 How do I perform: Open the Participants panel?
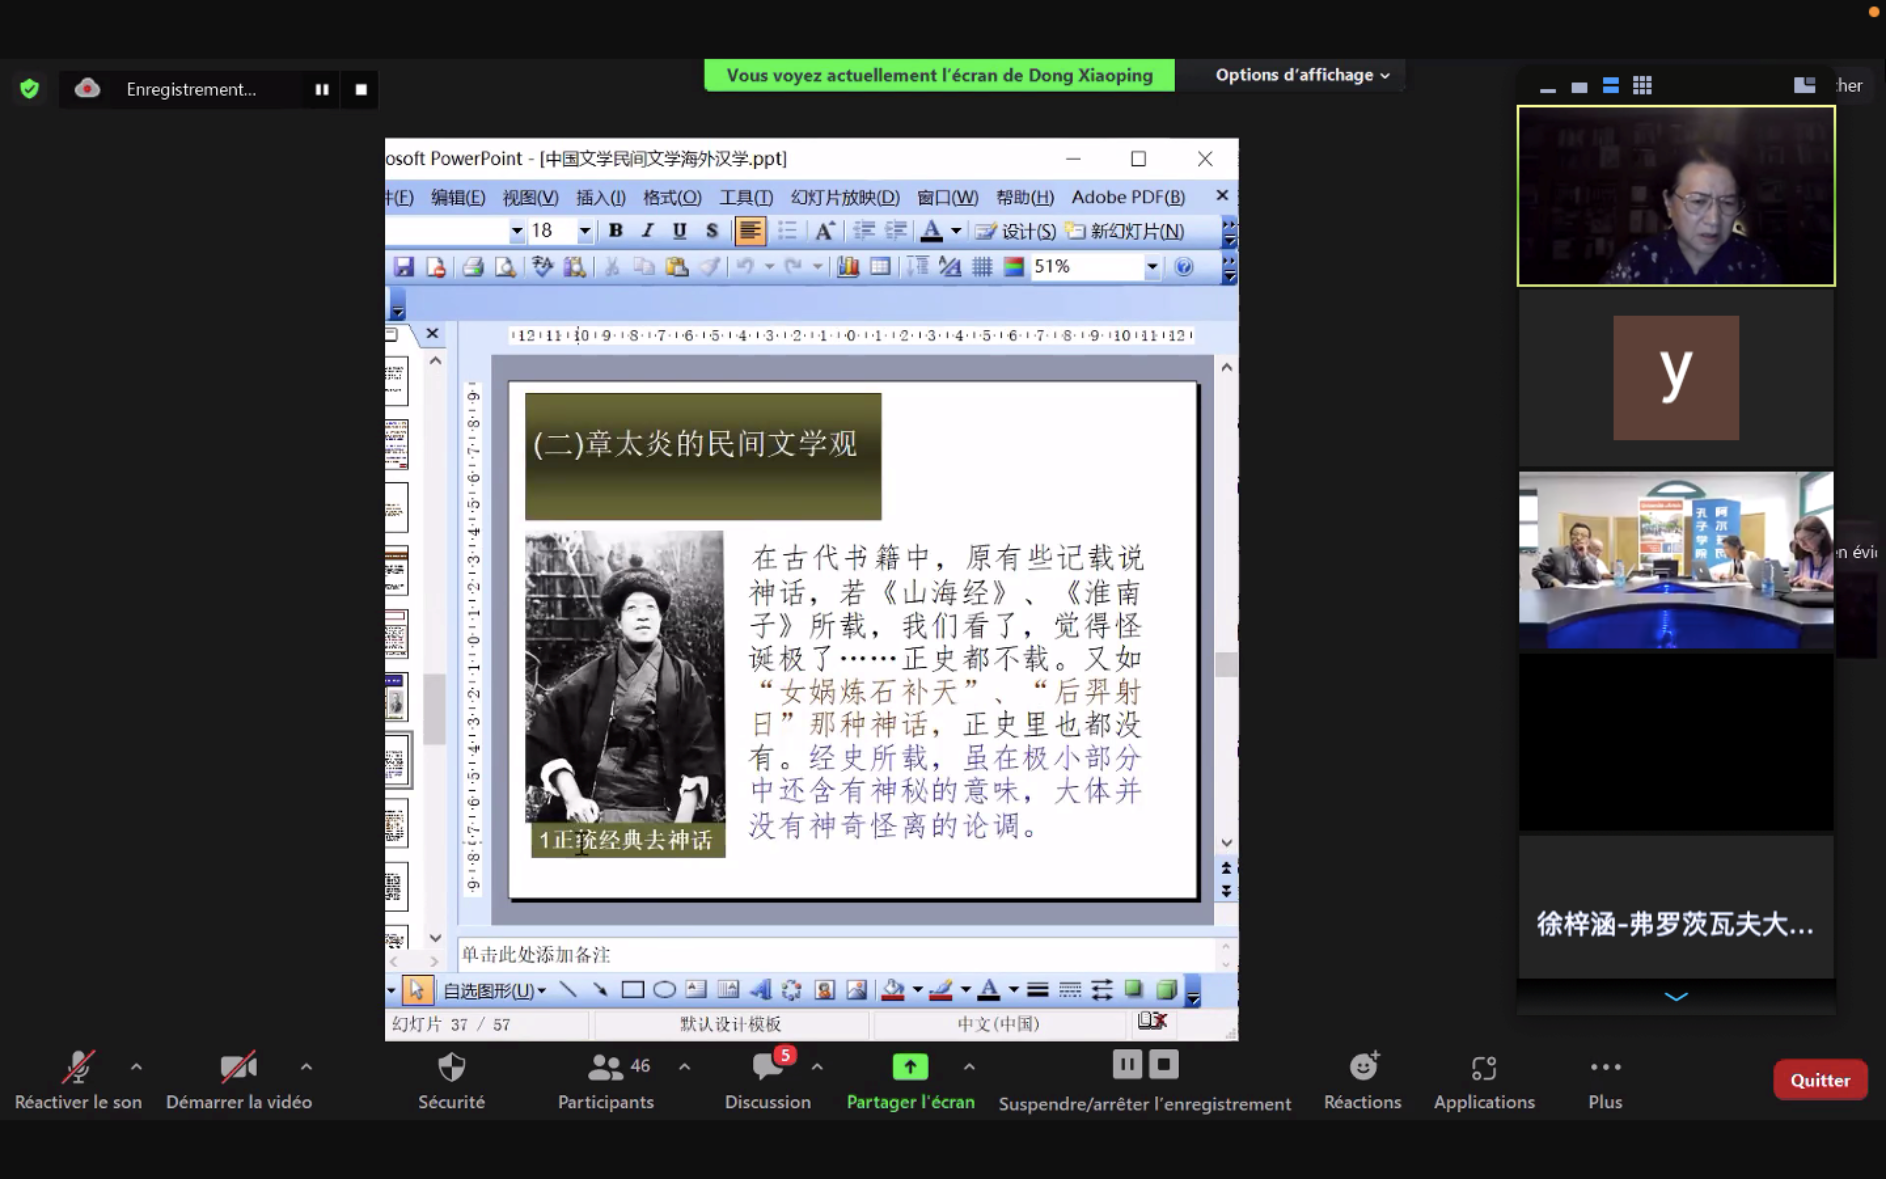pos(605,1068)
